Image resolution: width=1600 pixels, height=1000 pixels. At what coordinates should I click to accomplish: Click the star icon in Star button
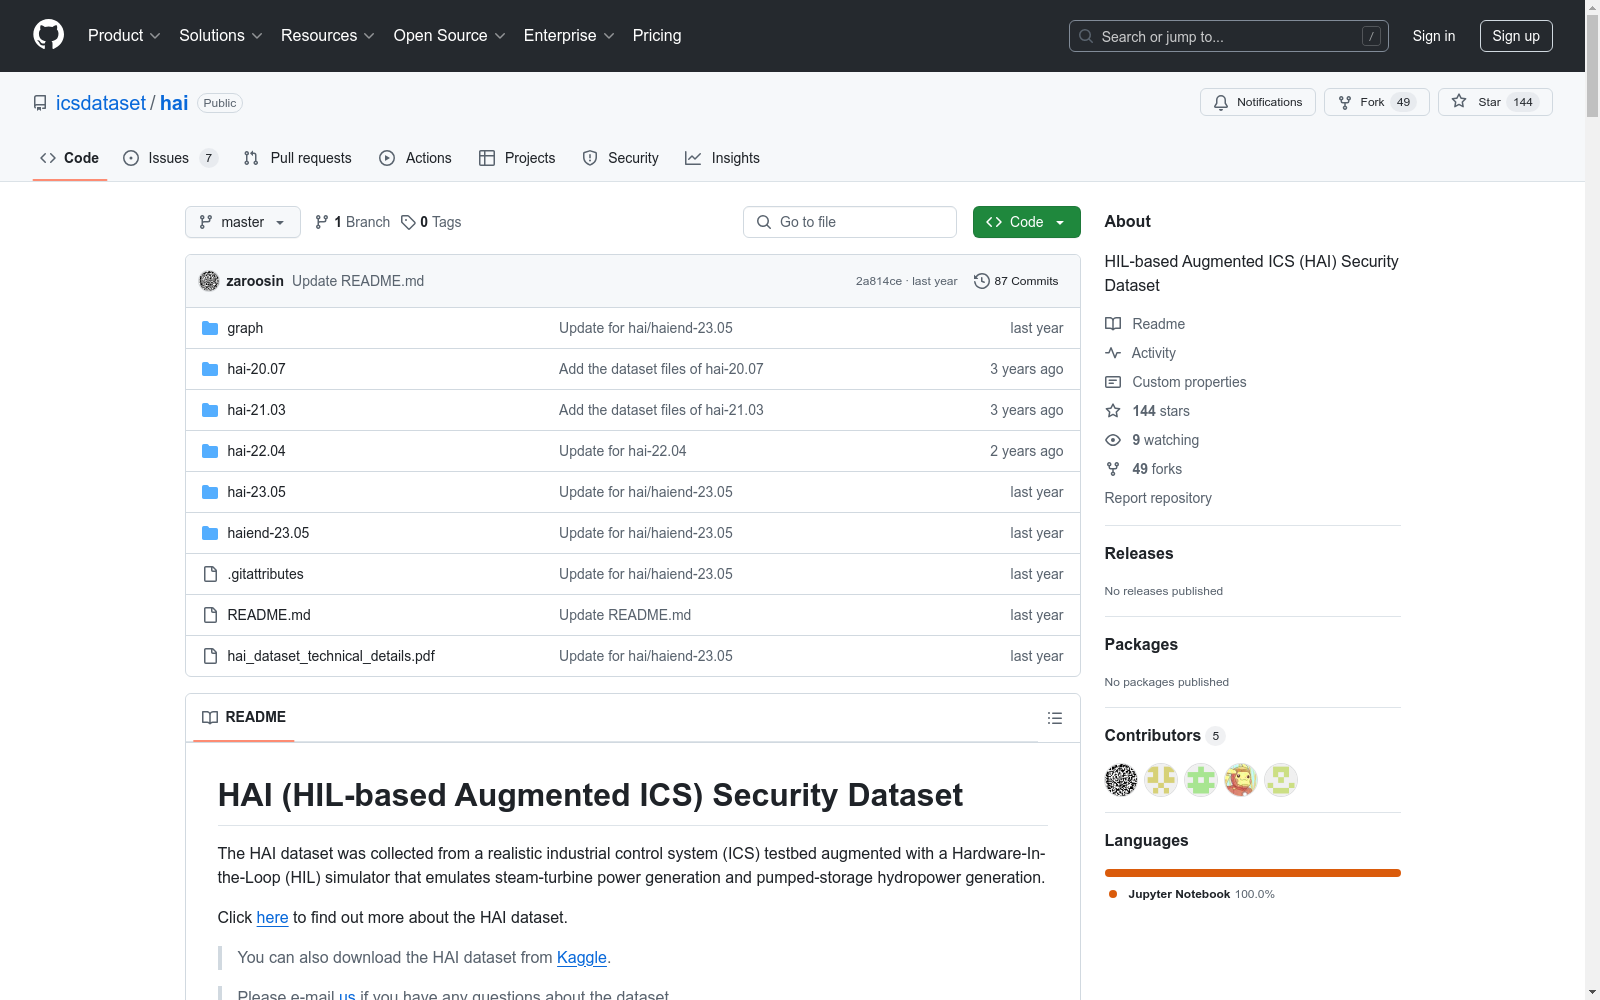click(x=1459, y=102)
